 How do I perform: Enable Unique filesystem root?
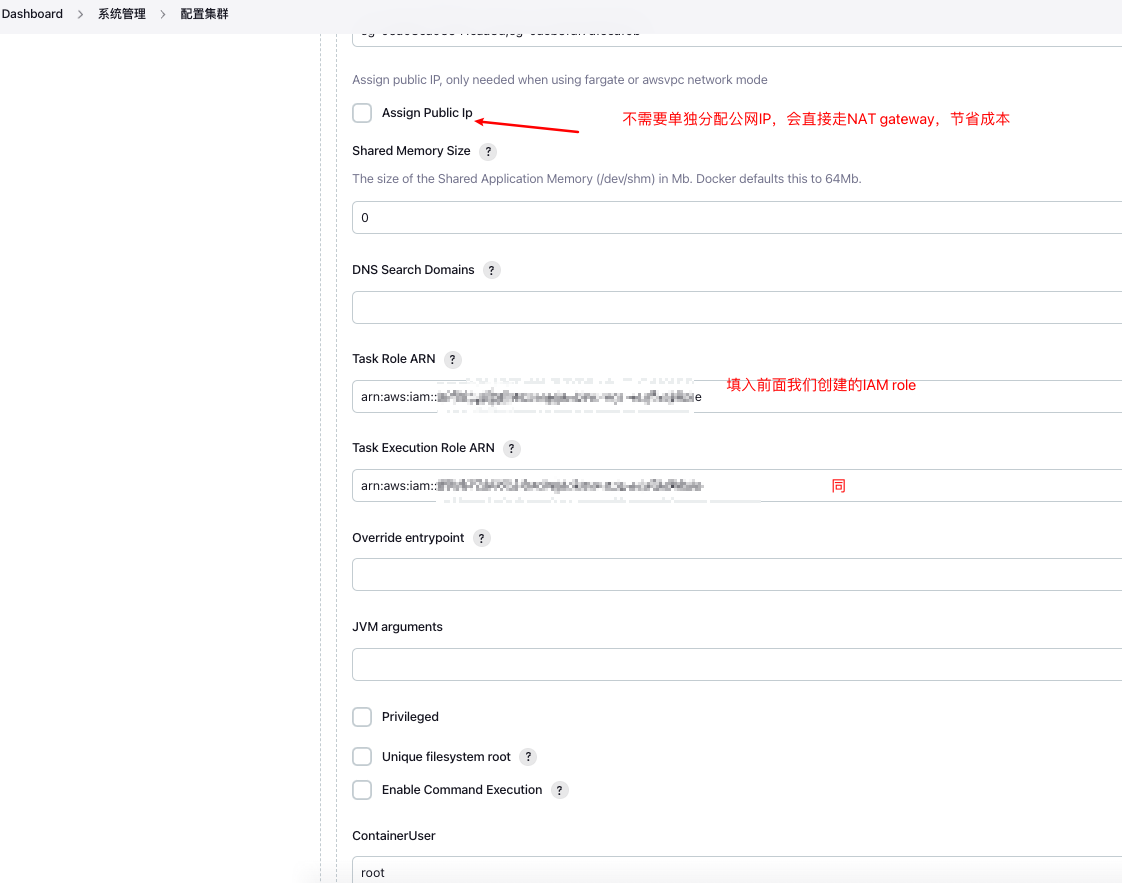click(361, 756)
